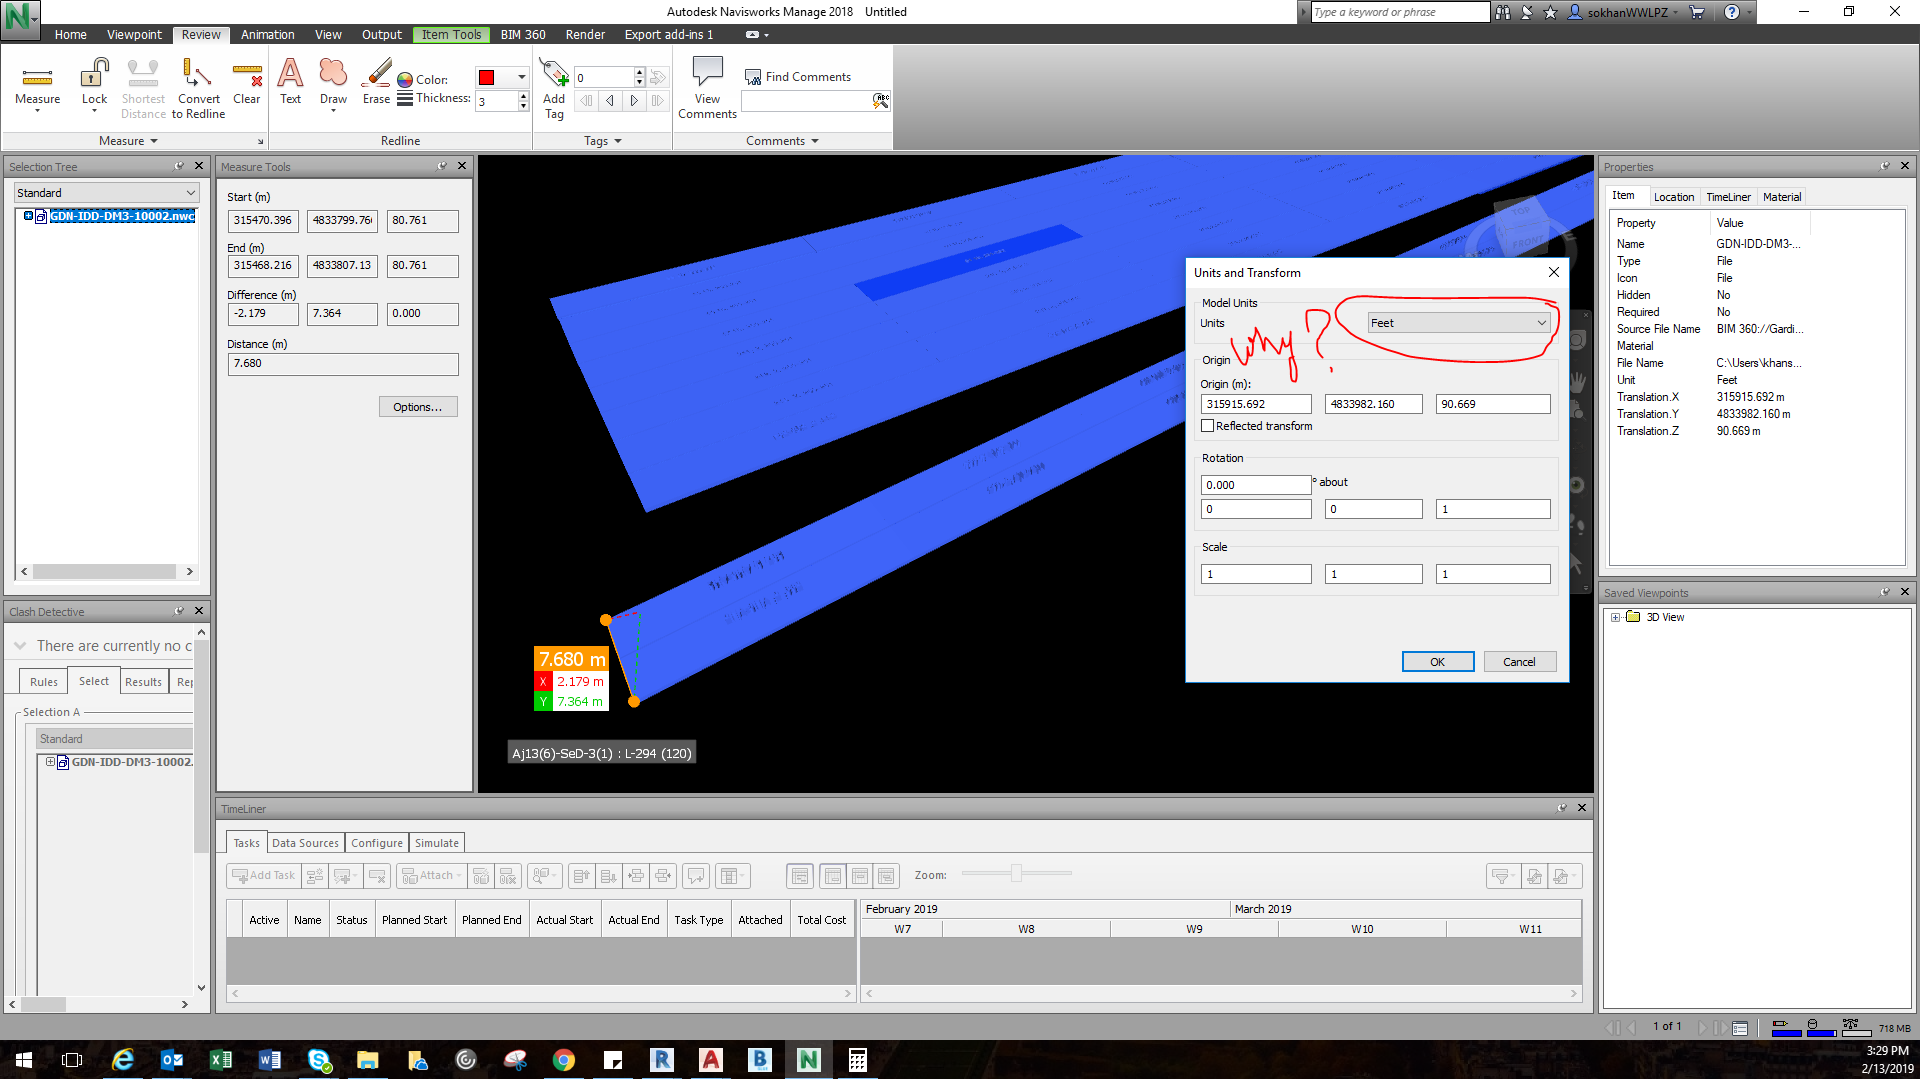This screenshot has height=1079, width=1920.
Task: Expand GDN-IDD-DM3-10002.nwc tree node in Selection Tree
Action: [x=28, y=216]
